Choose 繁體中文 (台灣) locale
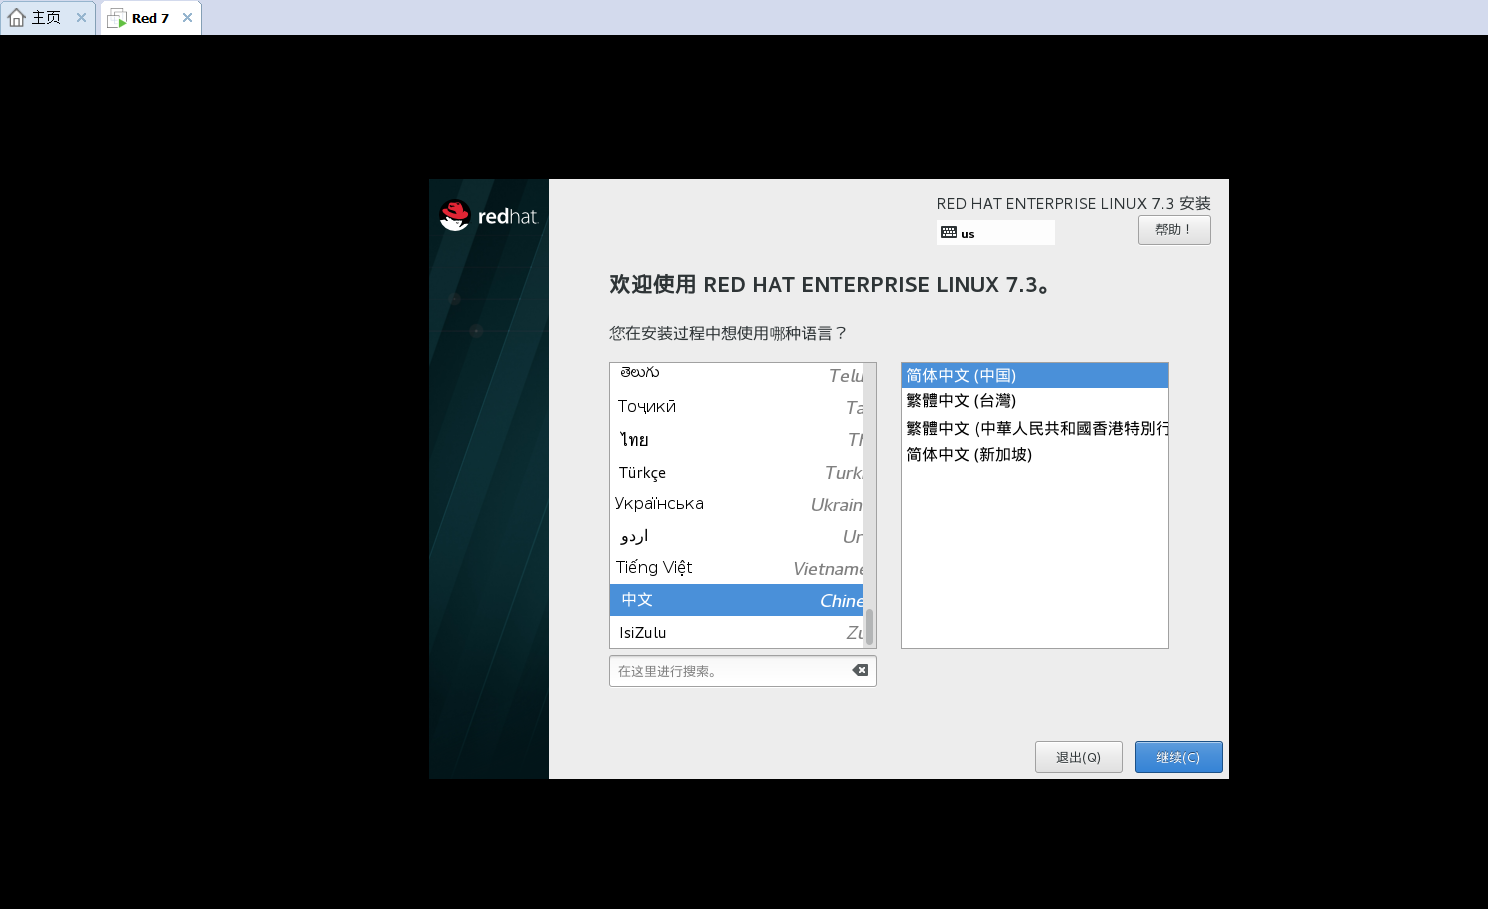This screenshot has width=1488, height=909. [x=1035, y=401]
